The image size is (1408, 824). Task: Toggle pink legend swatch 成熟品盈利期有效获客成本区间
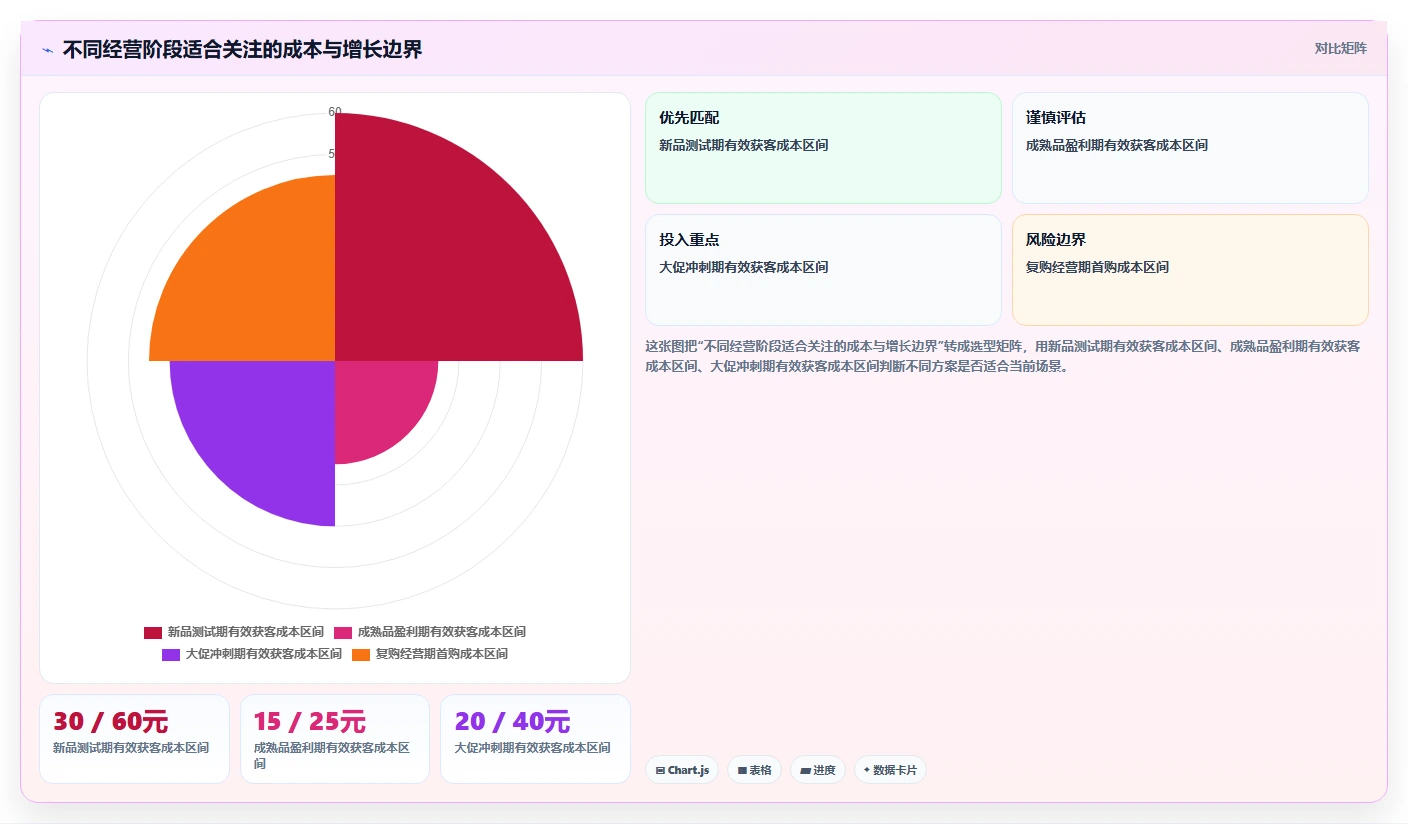click(343, 632)
